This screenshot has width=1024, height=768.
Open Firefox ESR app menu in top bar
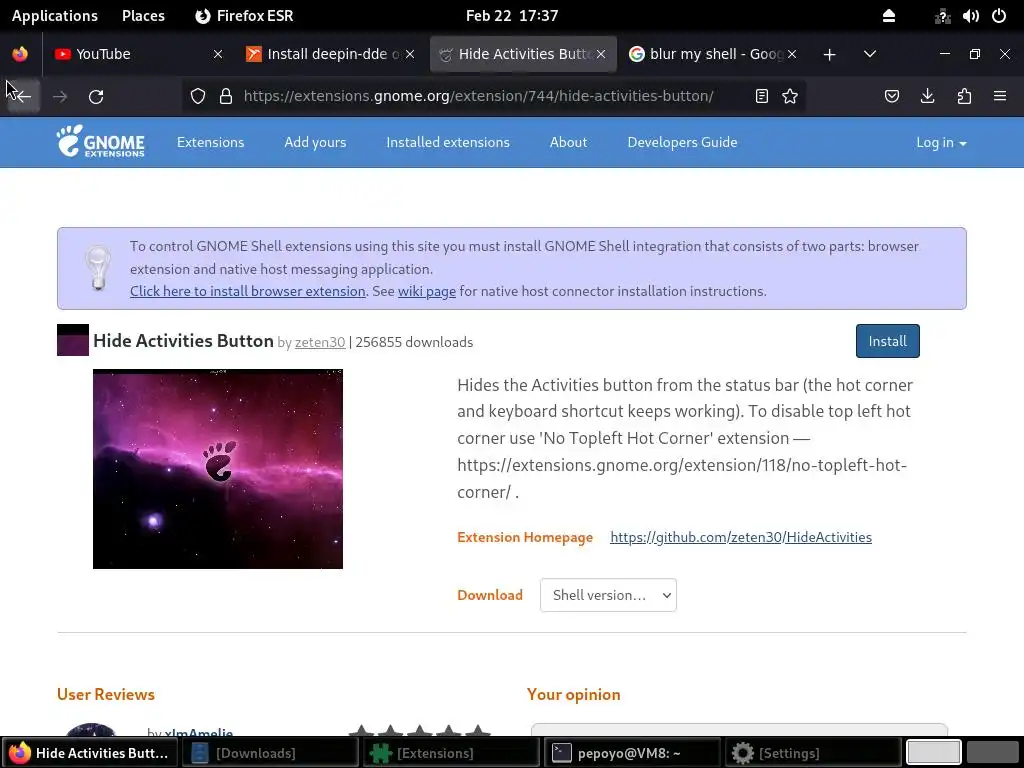click(x=244, y=16)
